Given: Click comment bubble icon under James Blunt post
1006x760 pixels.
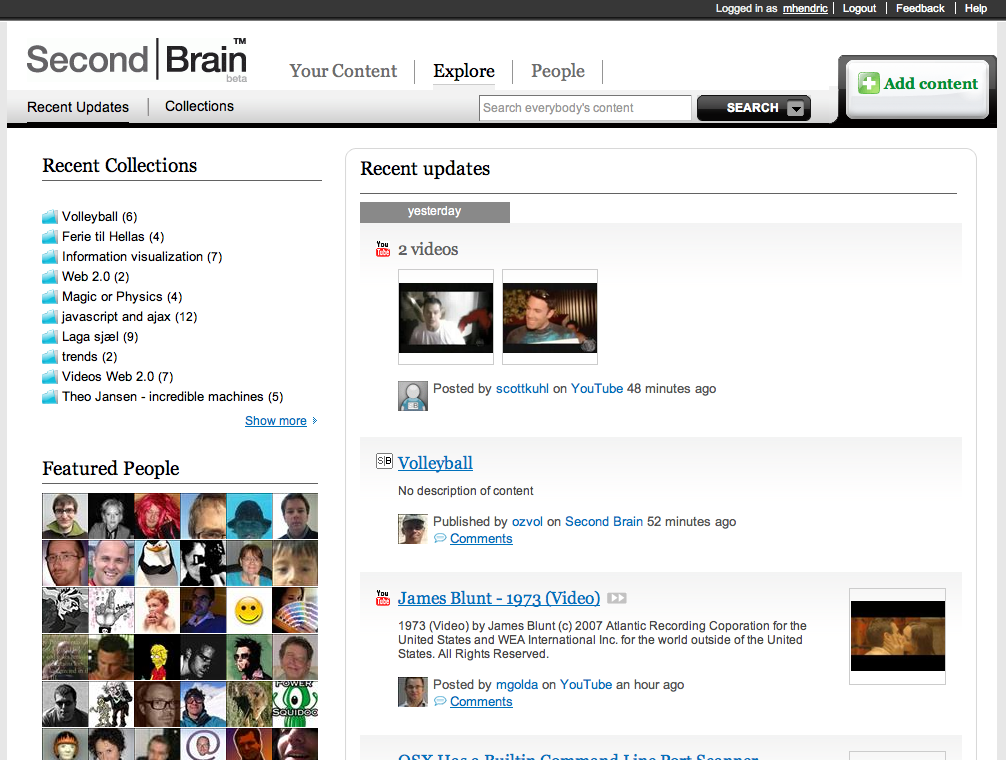Looking at the screenshot, I should [440, 702].
